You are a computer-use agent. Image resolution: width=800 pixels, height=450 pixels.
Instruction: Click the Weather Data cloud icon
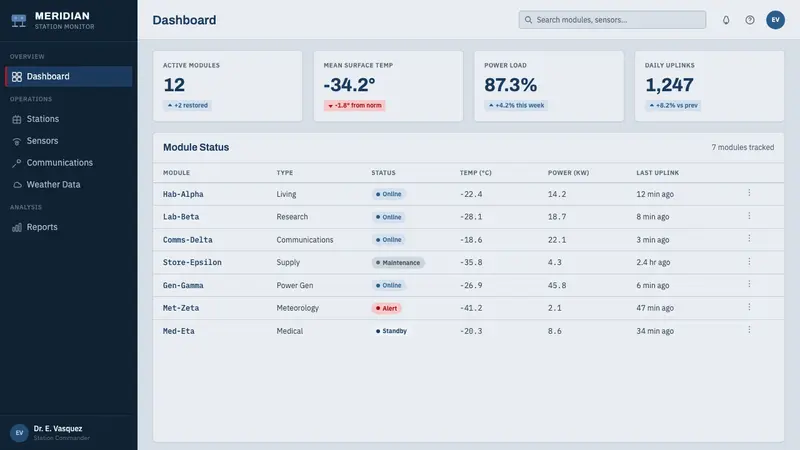(x=17, y=185)
